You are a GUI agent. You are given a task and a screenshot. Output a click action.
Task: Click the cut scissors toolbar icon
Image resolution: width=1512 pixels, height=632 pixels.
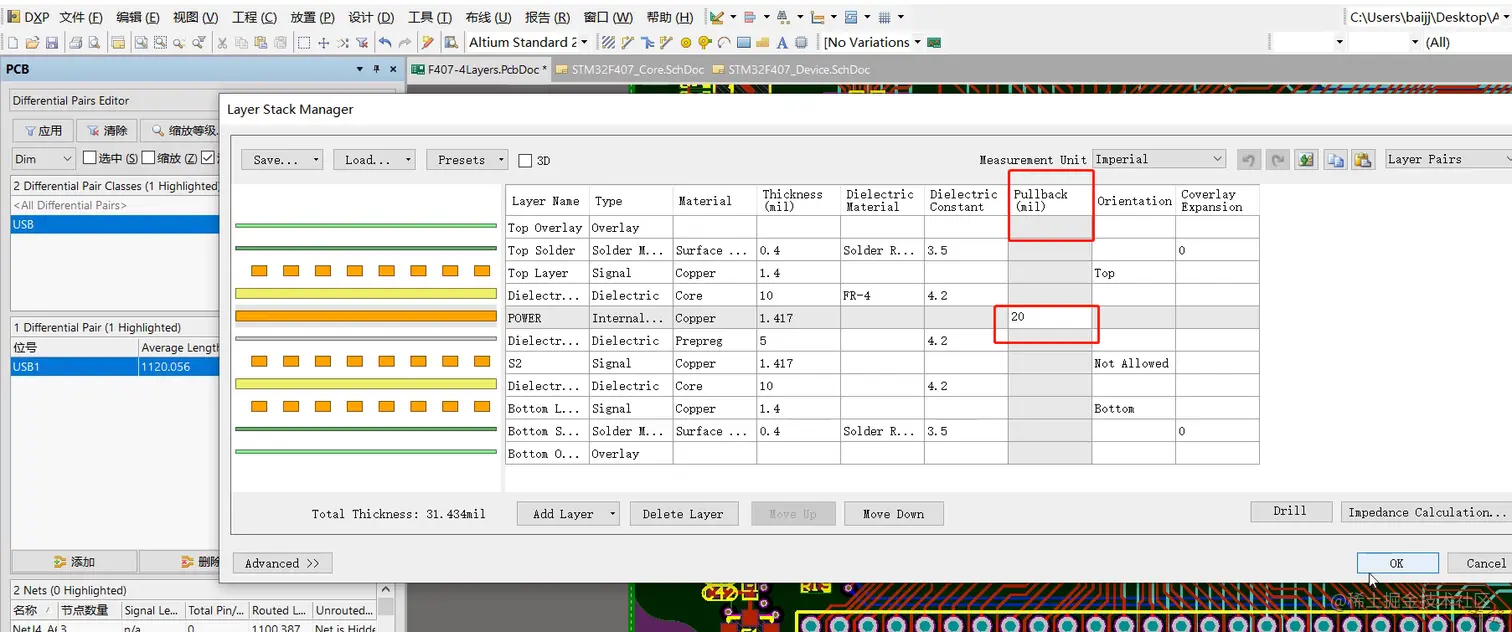tap(223, 43)
